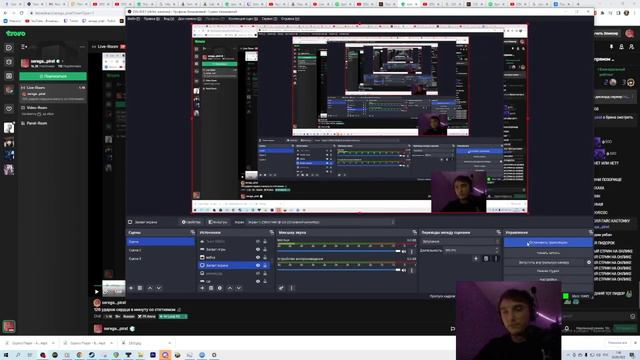Toggle visibility eye of the second source row
640x360 pixels.
click(x=258, y=249)
